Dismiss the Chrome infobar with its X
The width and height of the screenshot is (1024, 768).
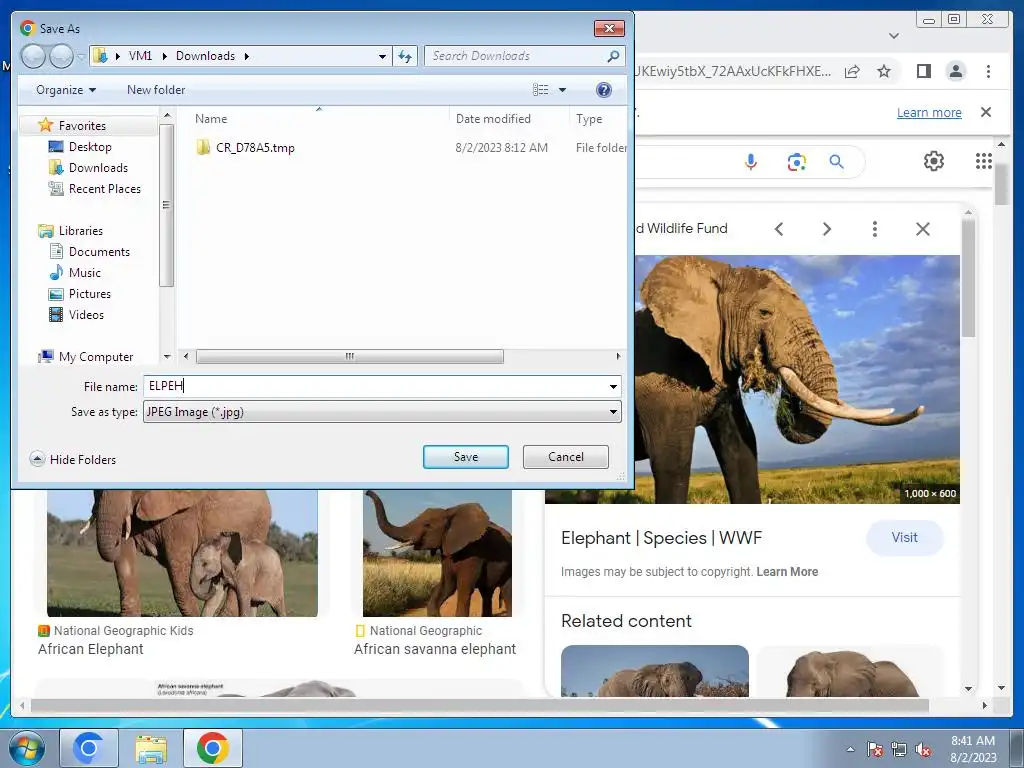coord(986,112)
